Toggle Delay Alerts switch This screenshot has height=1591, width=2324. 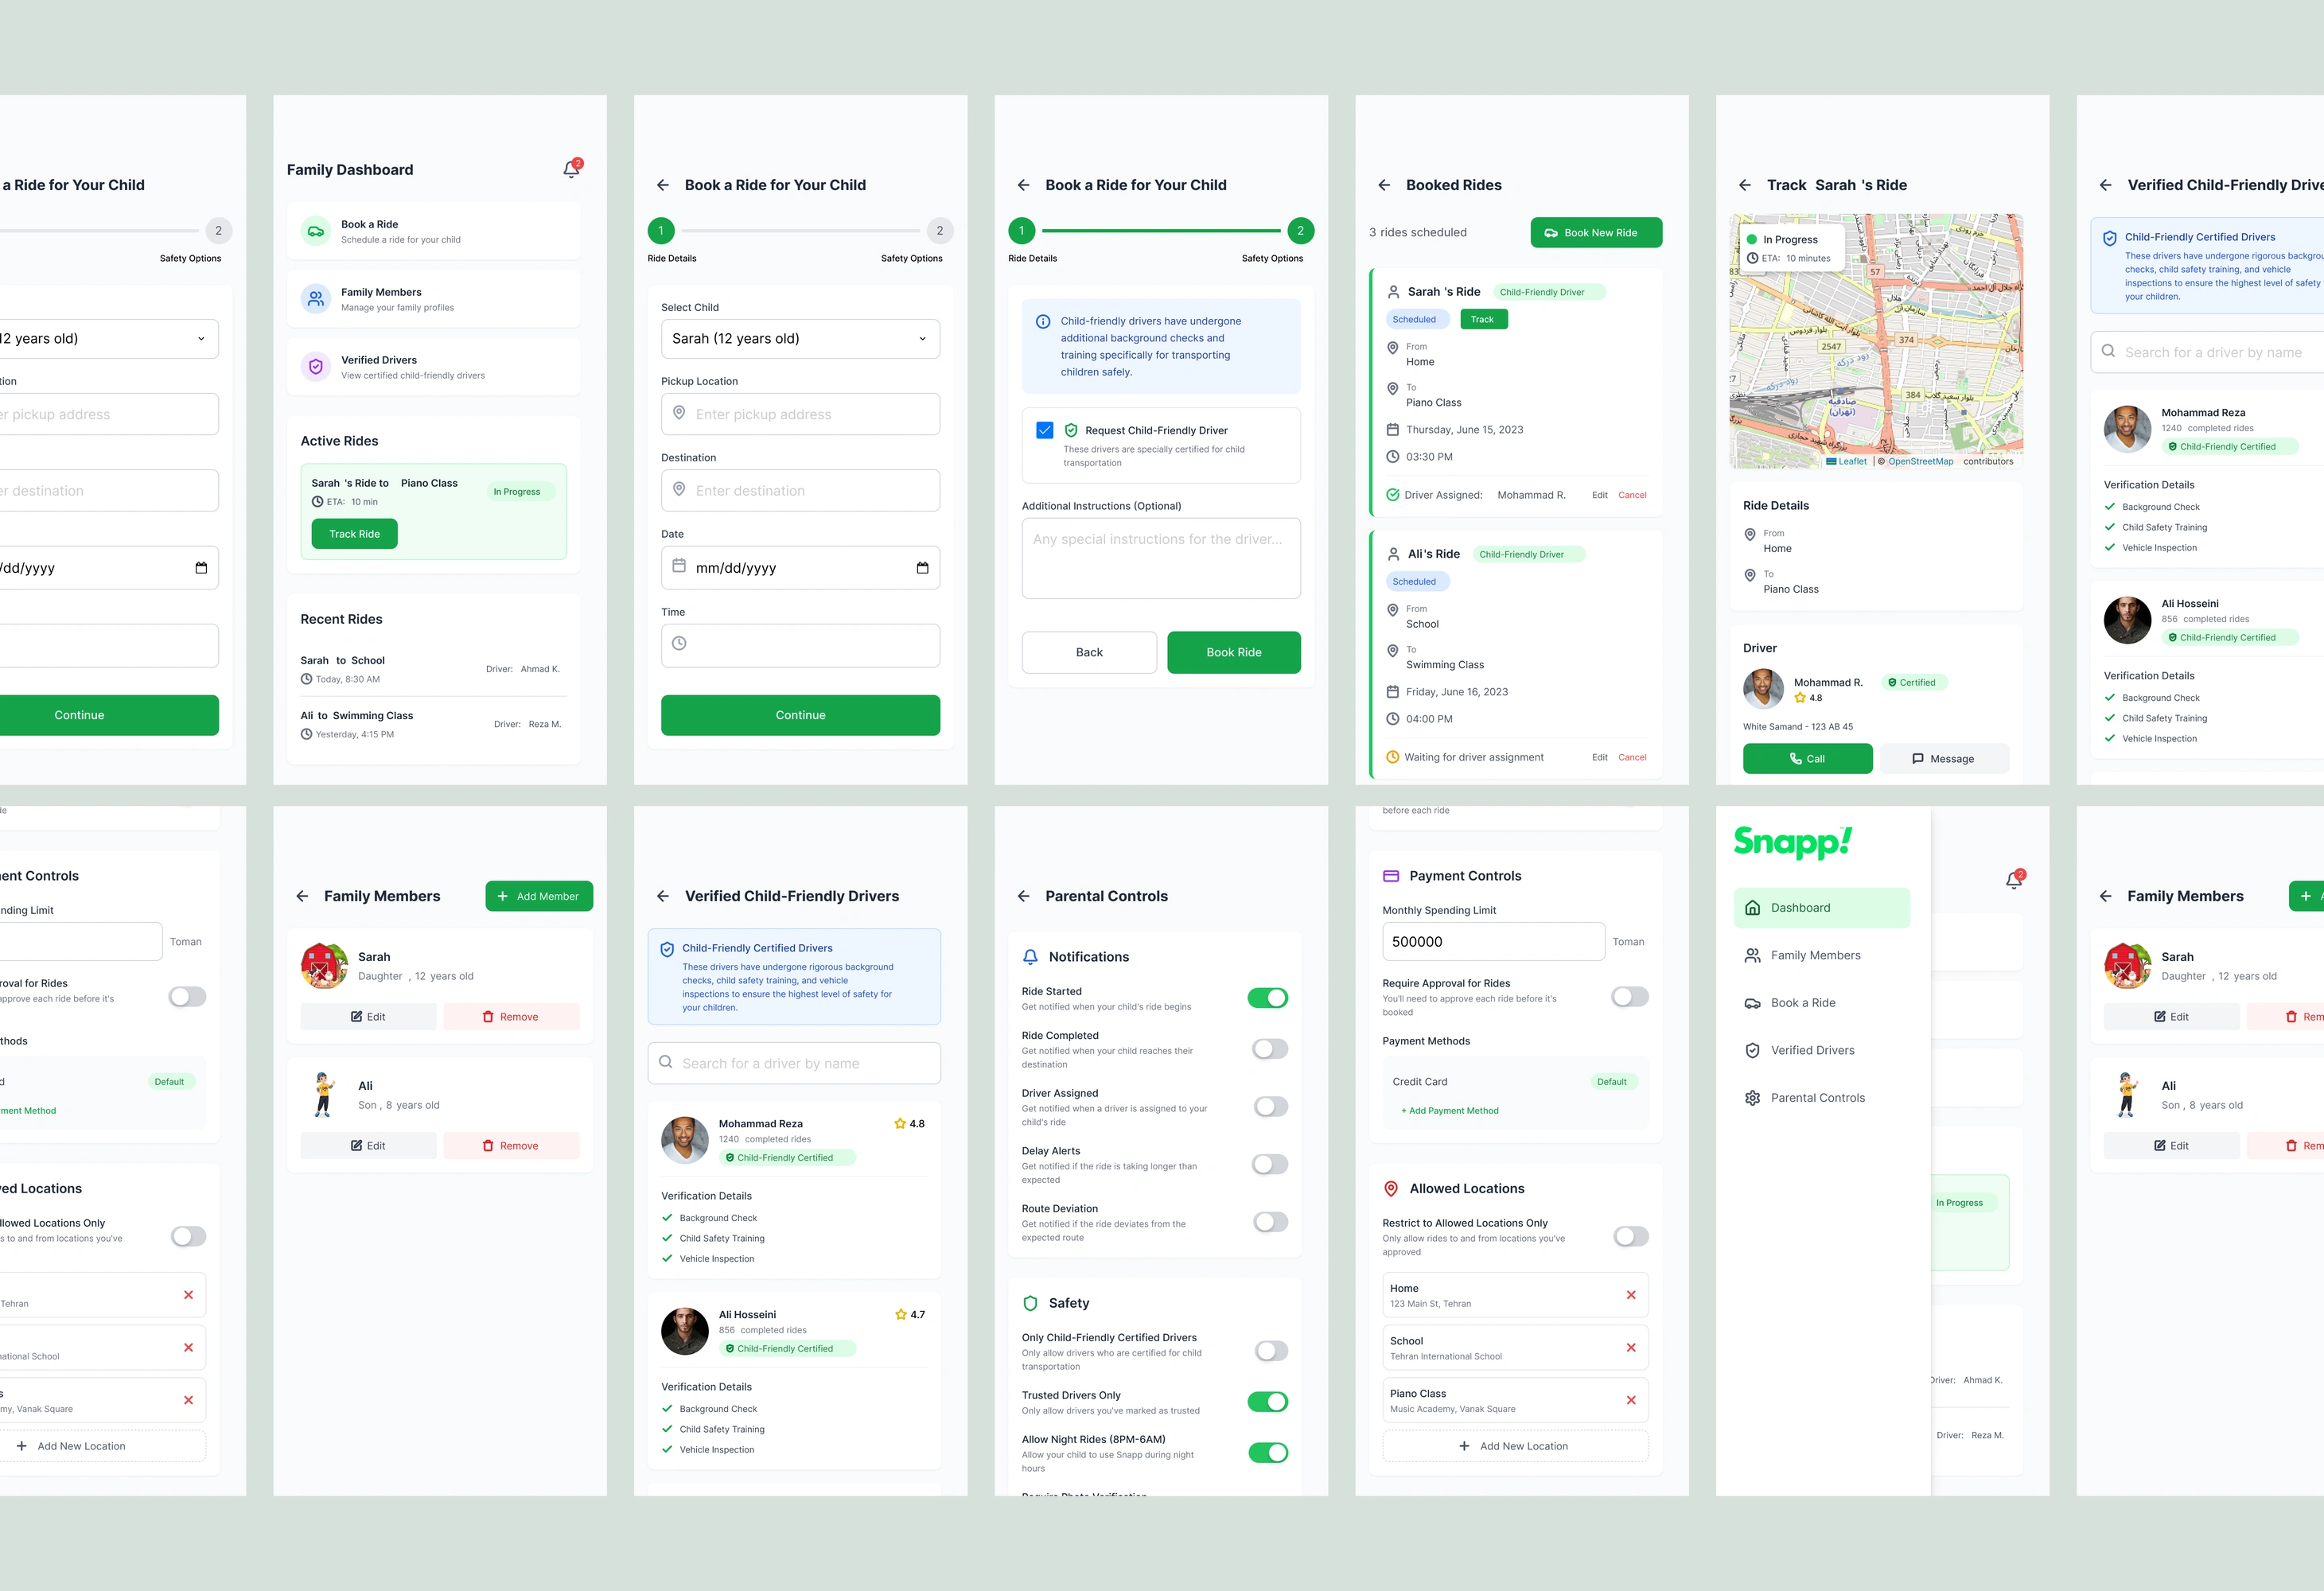point(1270,1164)
